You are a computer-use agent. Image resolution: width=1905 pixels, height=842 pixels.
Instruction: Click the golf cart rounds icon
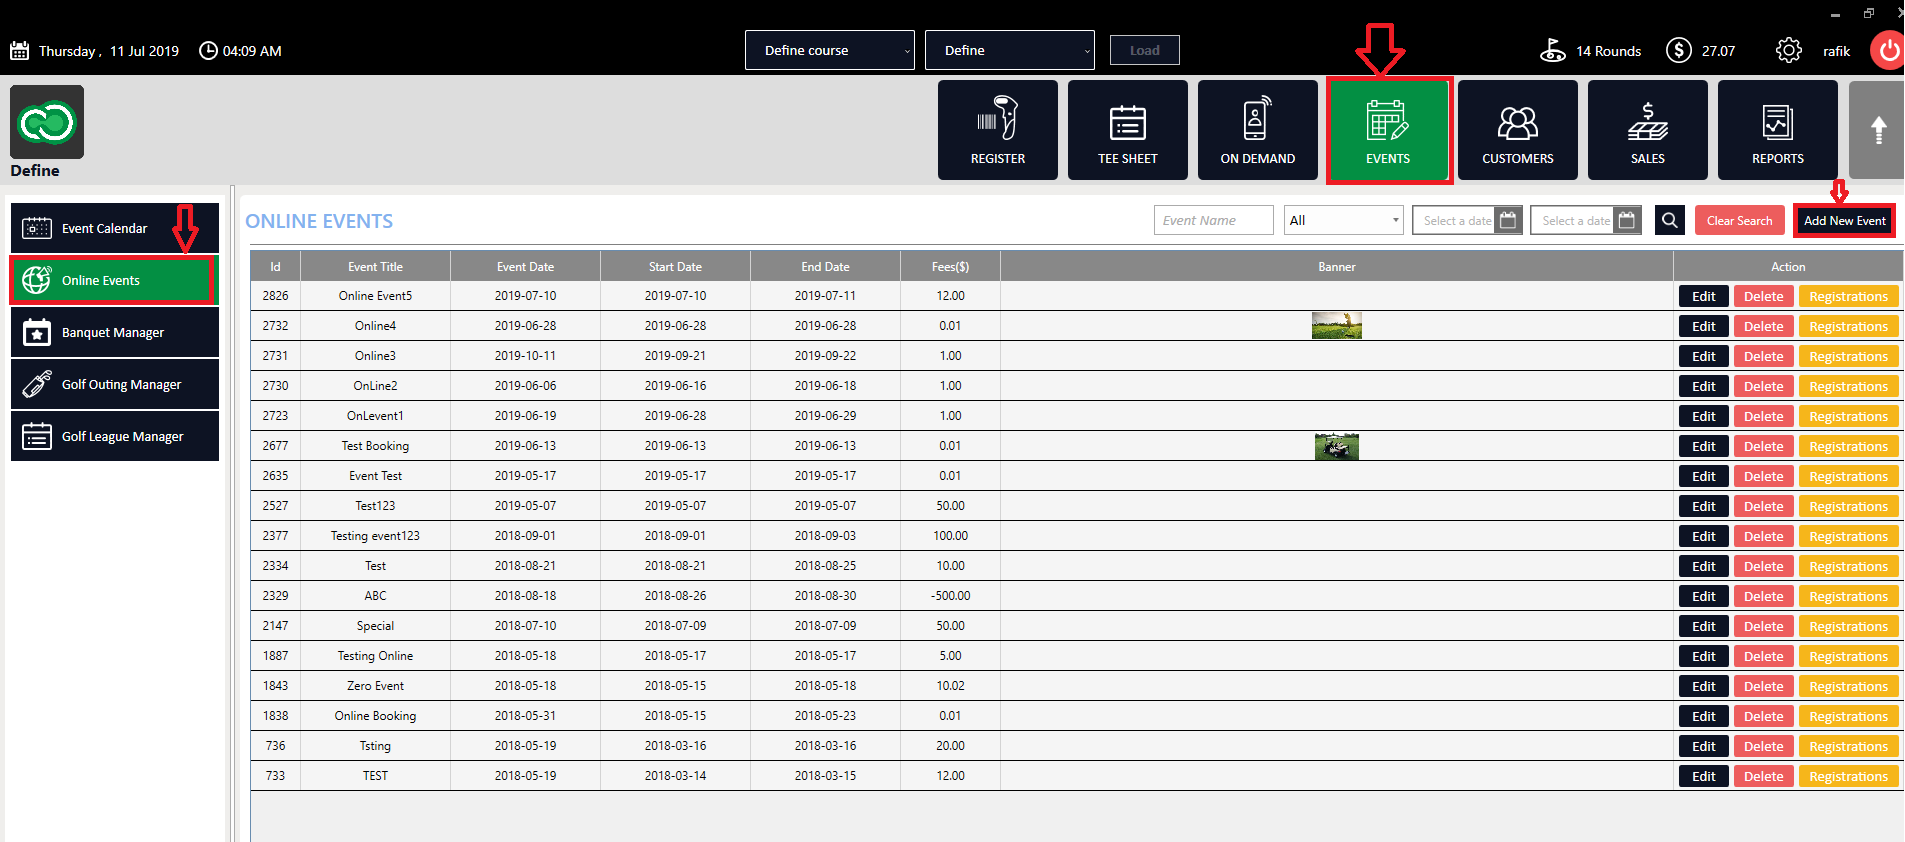1553,50
